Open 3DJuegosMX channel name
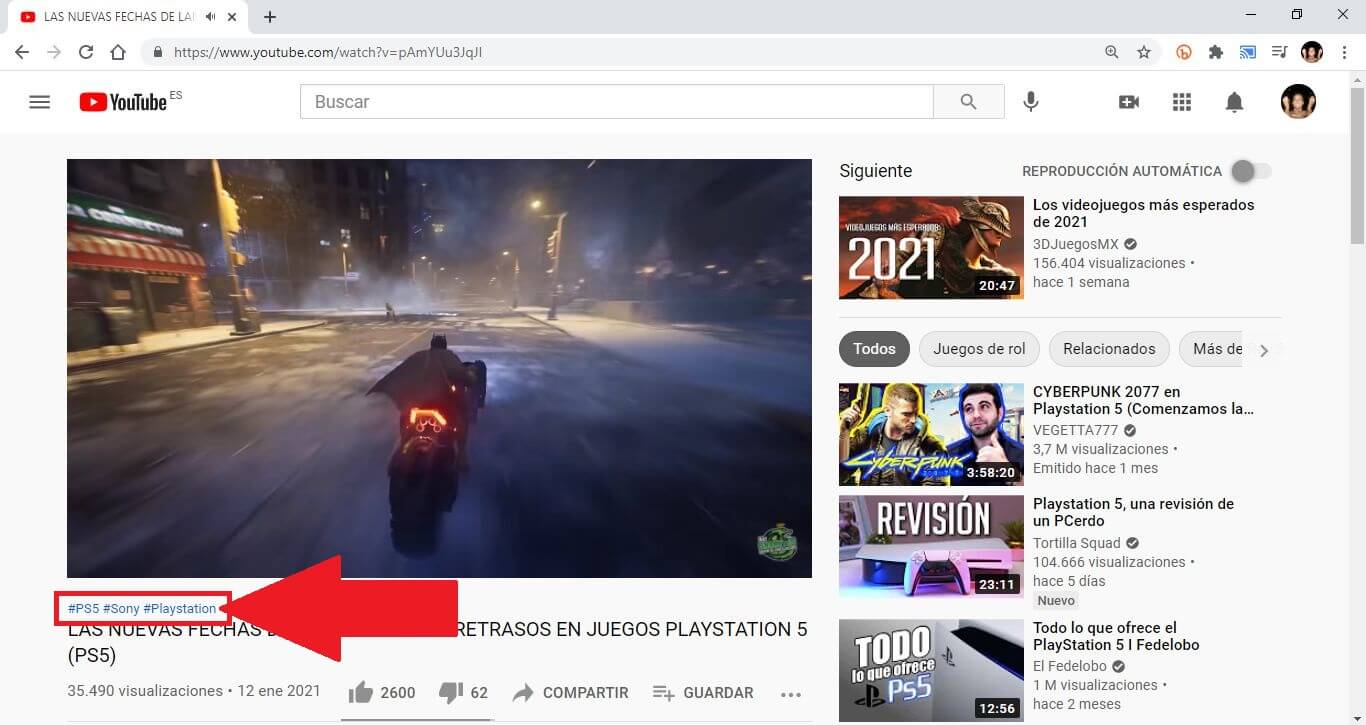 click(x=1075, y=244)
